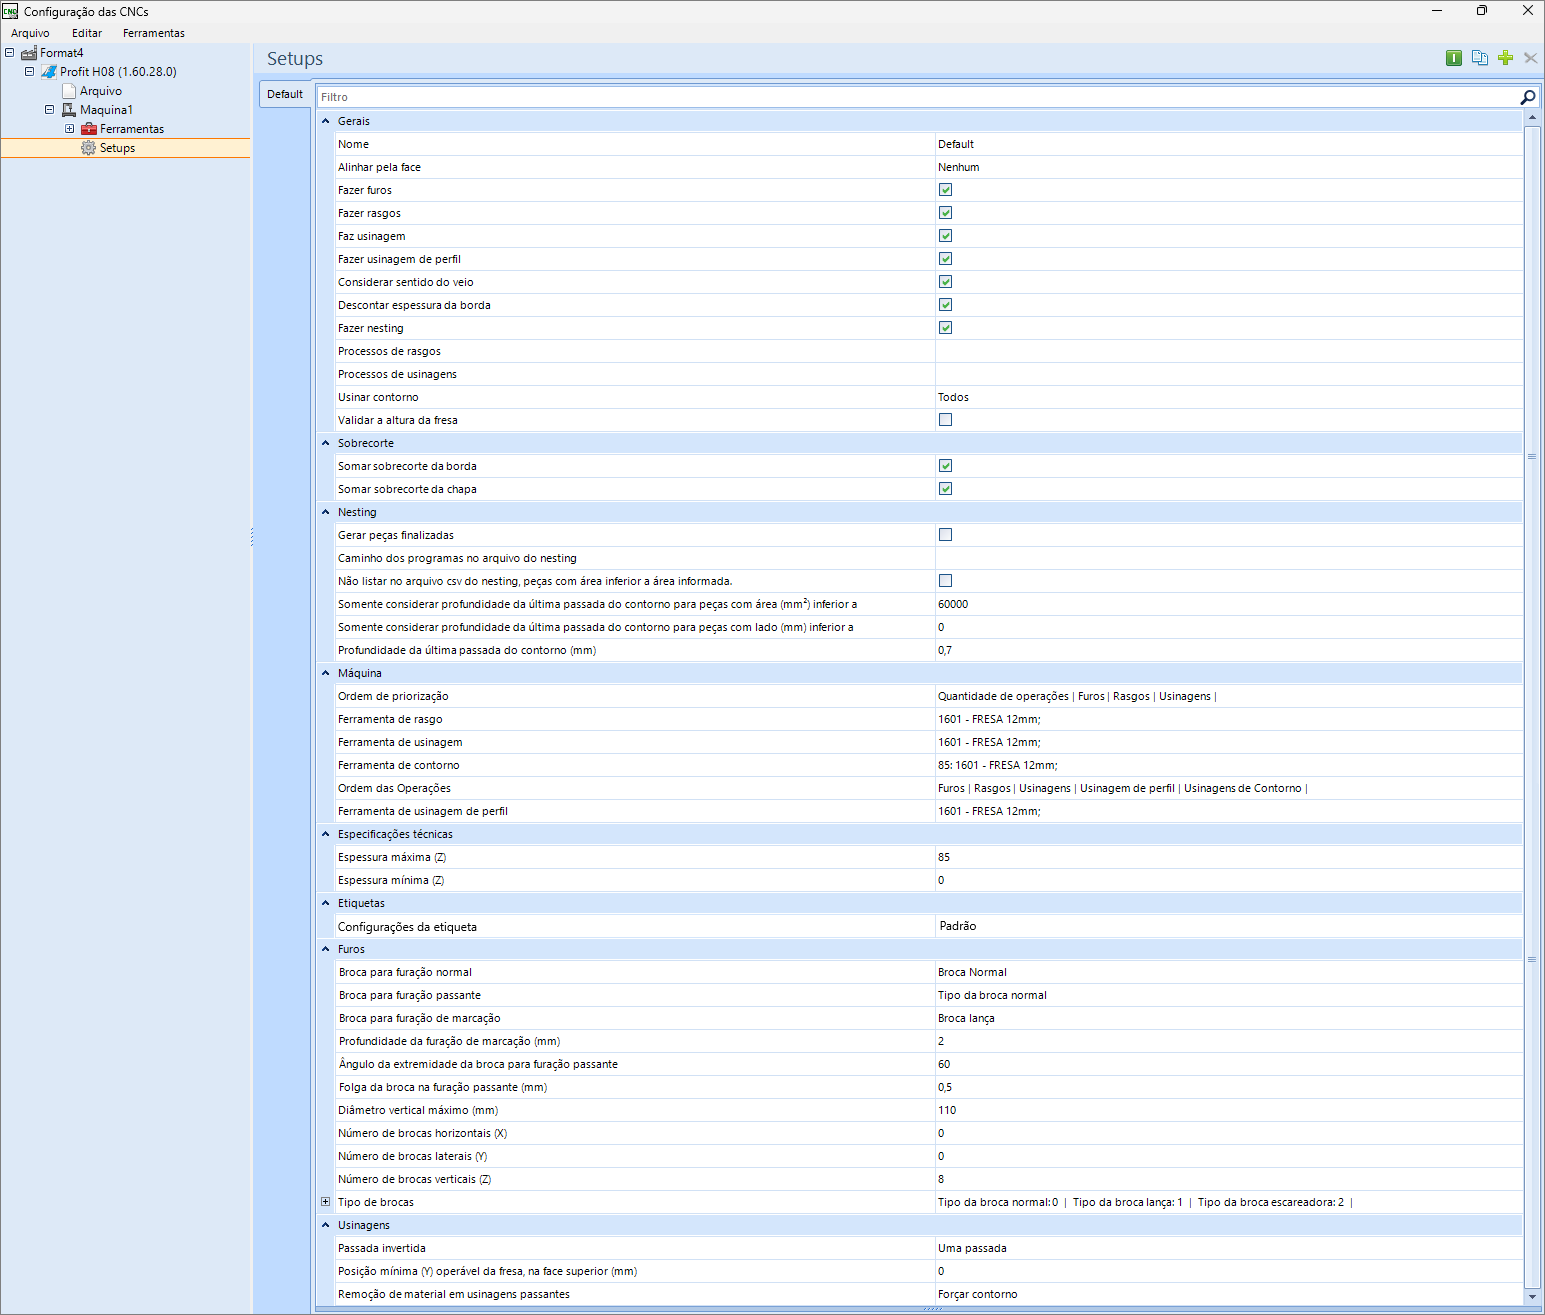Add a new setup with green plus
The width and height of the screenshot is (1545, 1315).
pos(1505,58)
